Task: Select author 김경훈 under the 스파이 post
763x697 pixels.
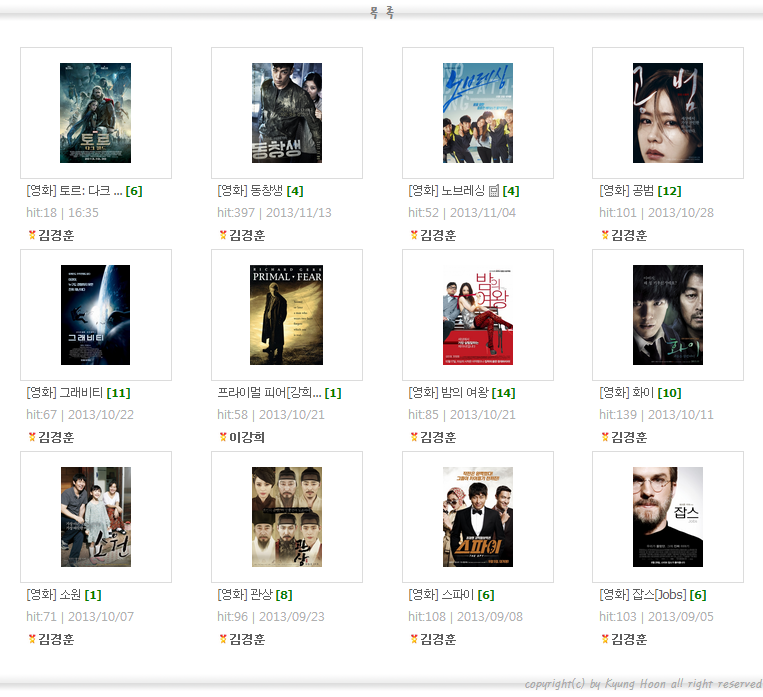Action: tap(438, 640)
